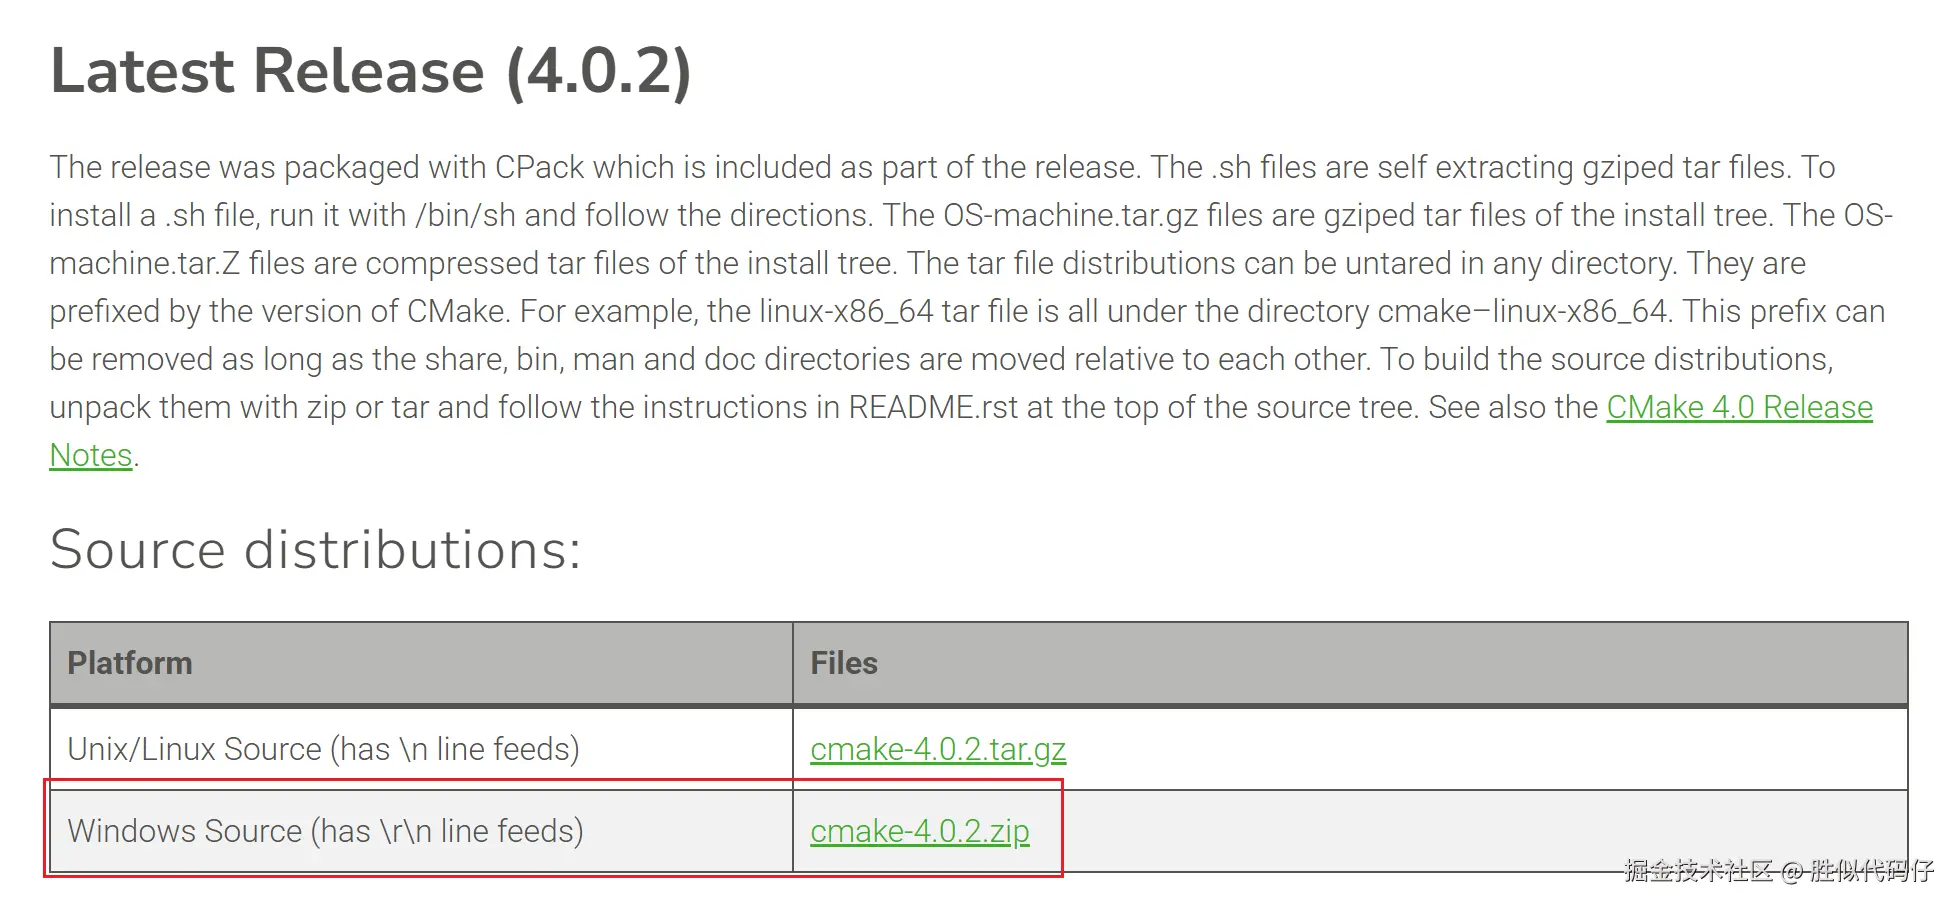Image resolution: width=1959 pixels, height=909 pixels.
Task: Click the underlined 'Notes' link text
Action: tap(91, 455)
